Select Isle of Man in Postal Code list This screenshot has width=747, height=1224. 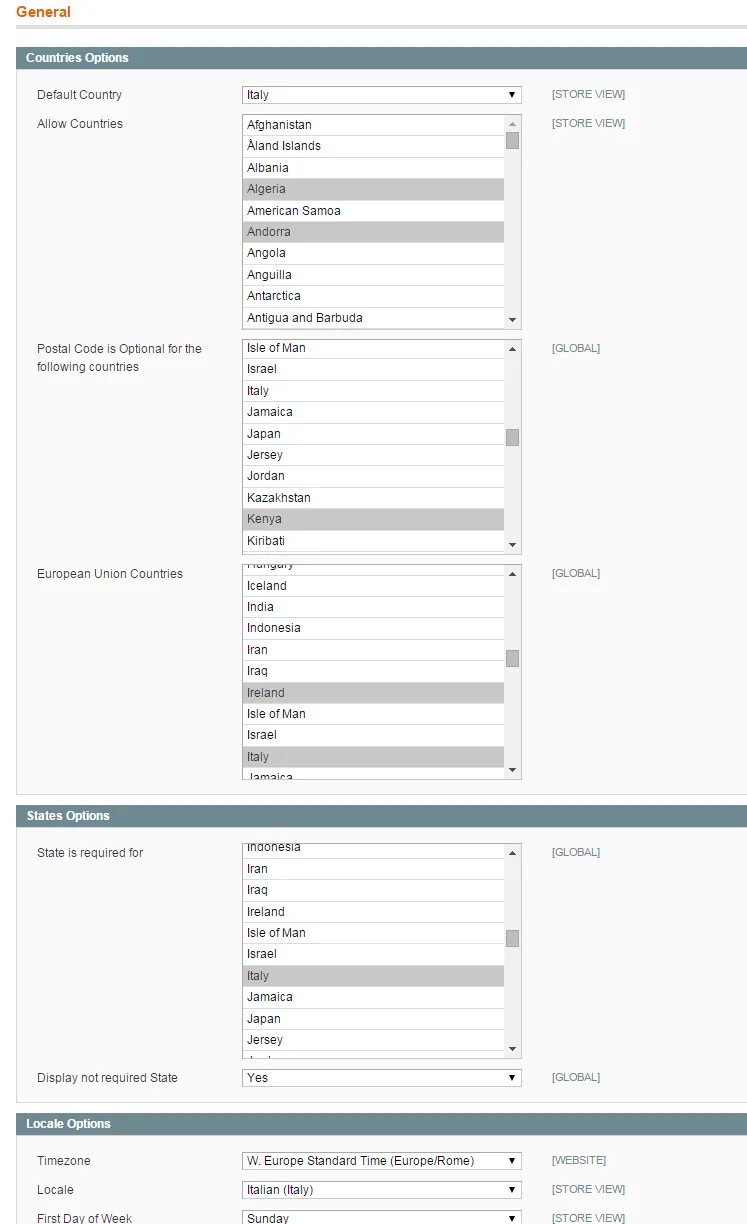(373, 348)
